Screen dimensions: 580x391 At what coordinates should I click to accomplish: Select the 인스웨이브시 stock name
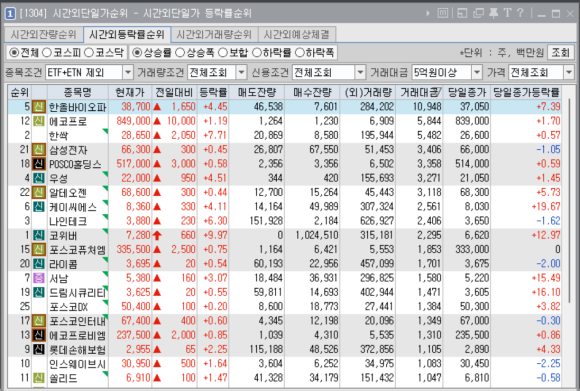click(x=78, y=364)
